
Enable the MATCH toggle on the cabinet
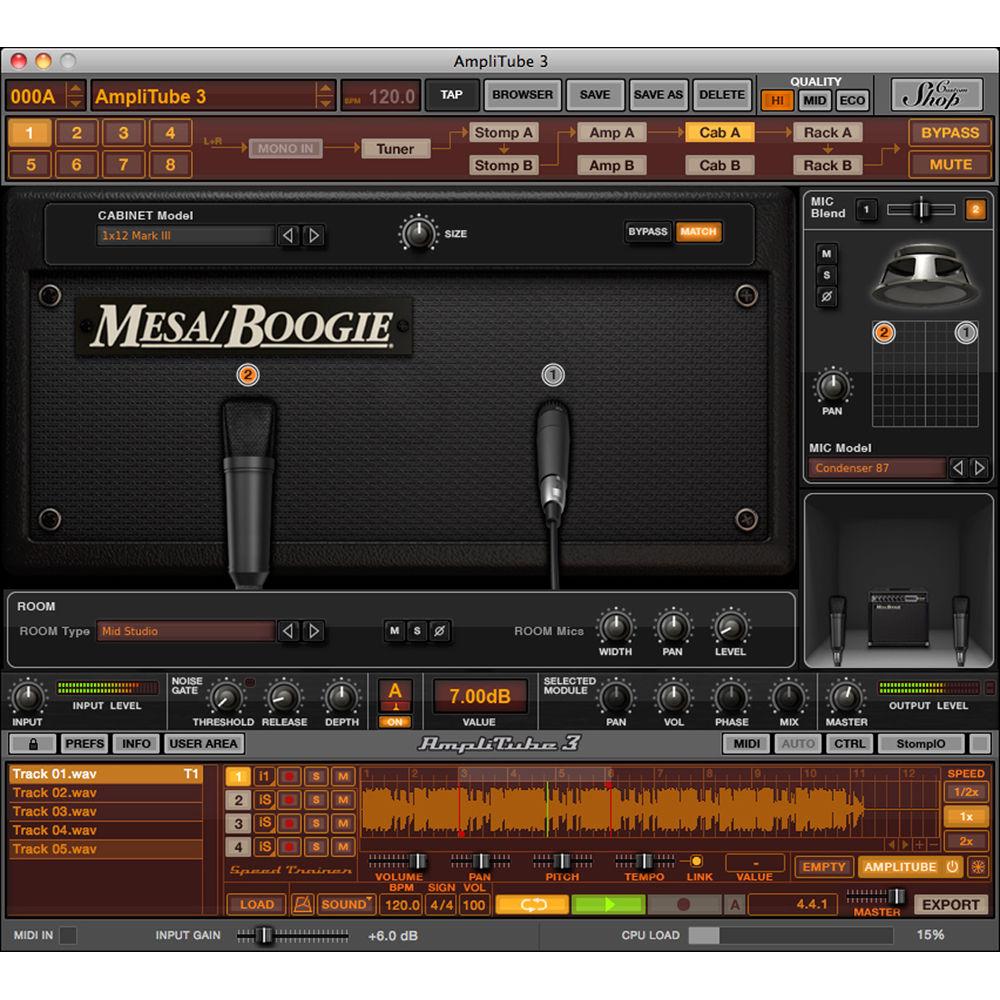(x=699, y=232)
